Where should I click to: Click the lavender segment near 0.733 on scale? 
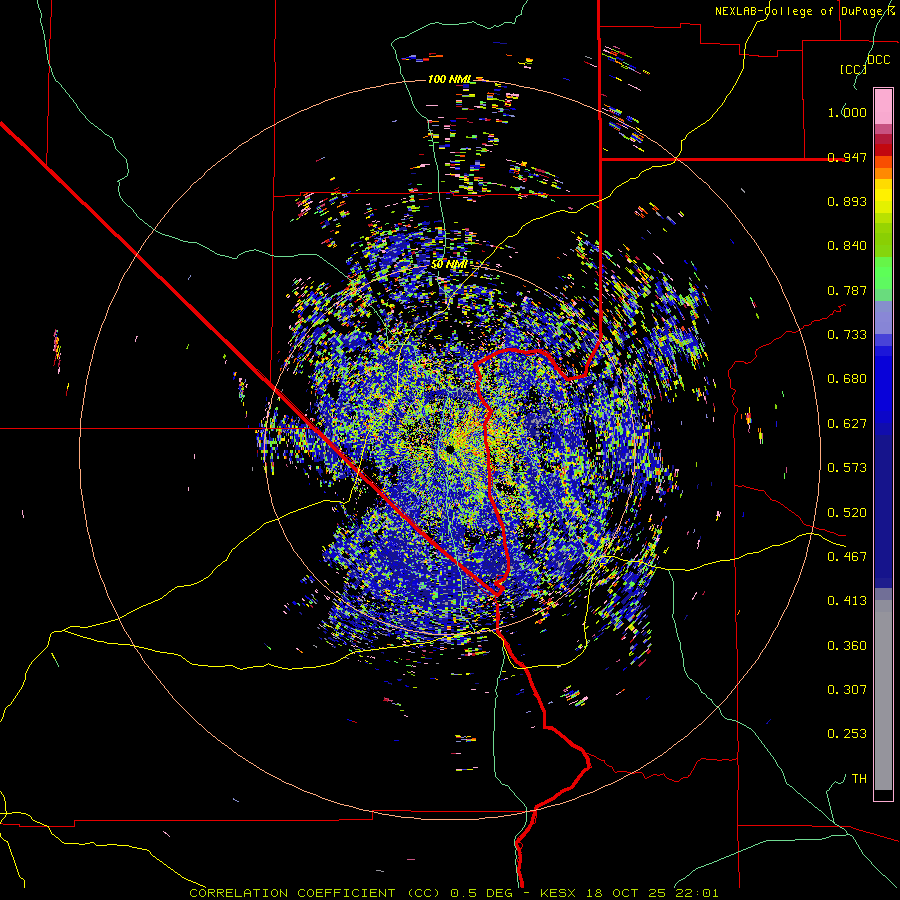pyautogui.click(x=883, y=317)
